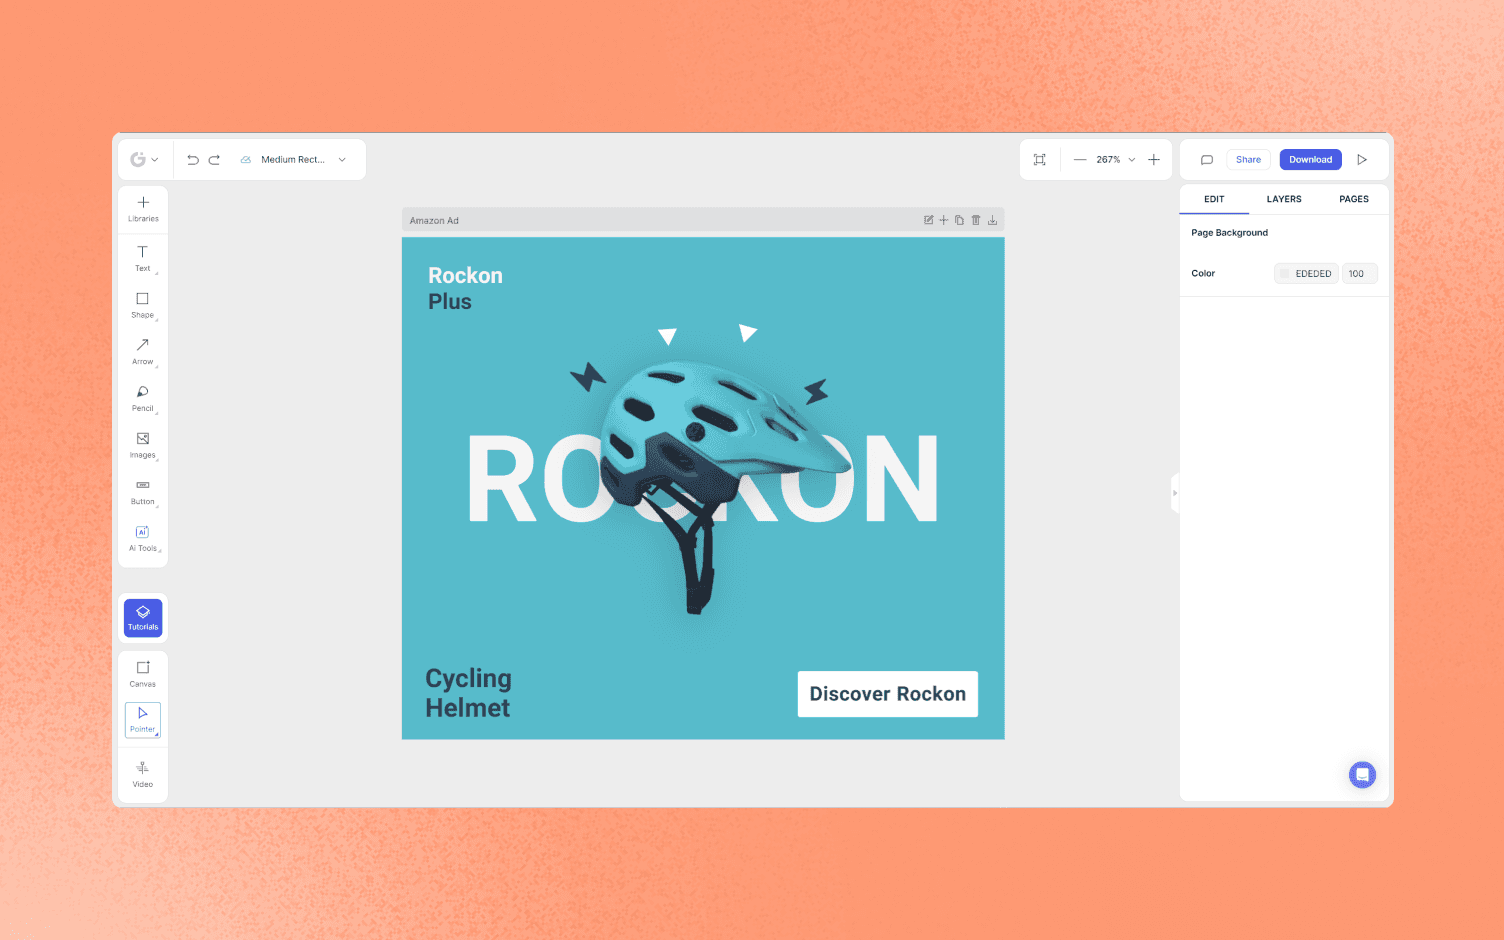Screen dimensions: 1504x940
Task: Select the Shape tool
Action: coord(143,305)
